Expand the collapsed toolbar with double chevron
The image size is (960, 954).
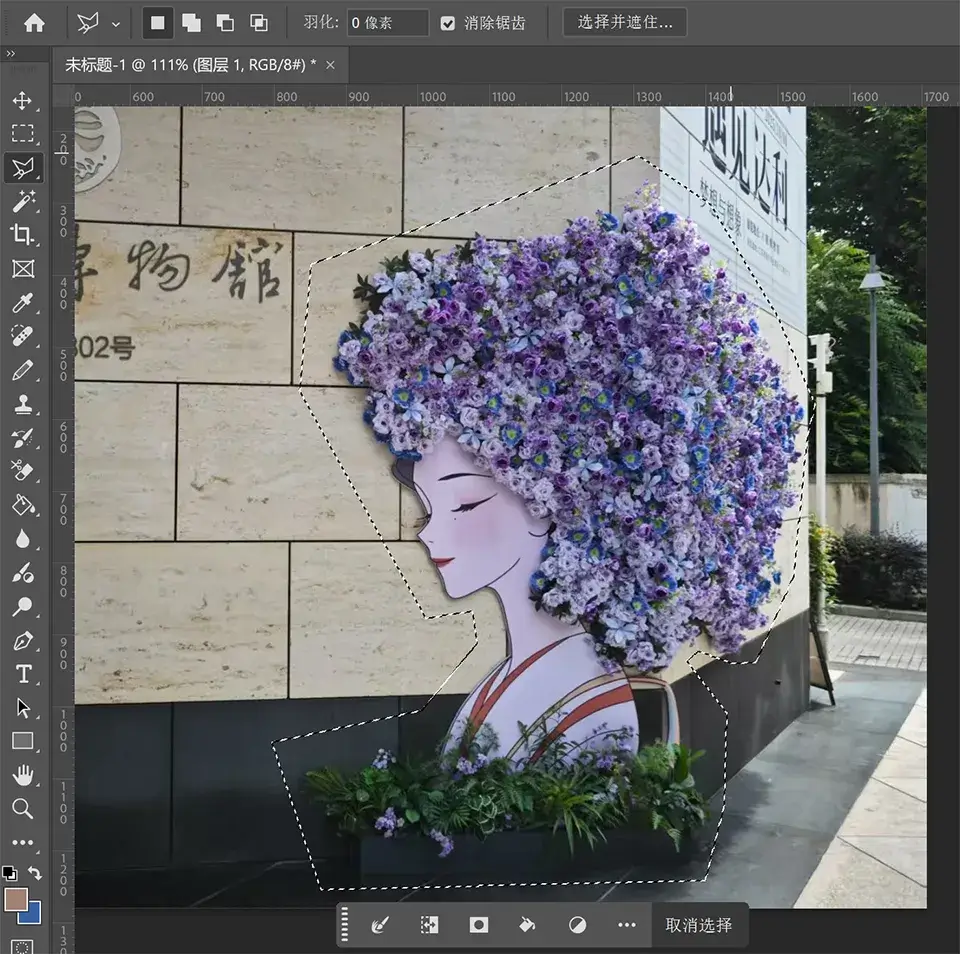point(10,53)
